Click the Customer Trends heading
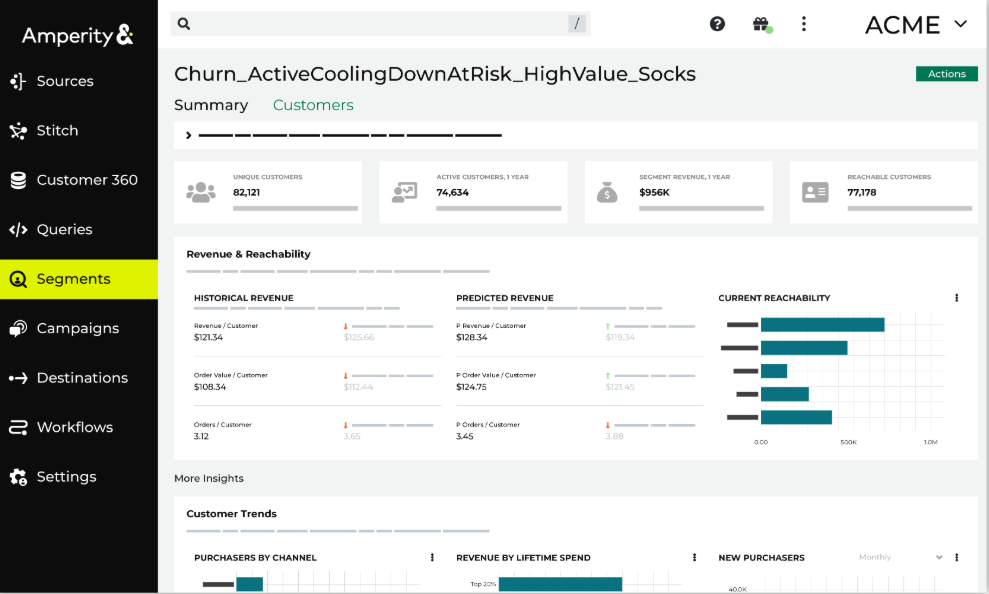Image resolution: width=989 pixels, height=594 pixels. (x=231, y=514)
